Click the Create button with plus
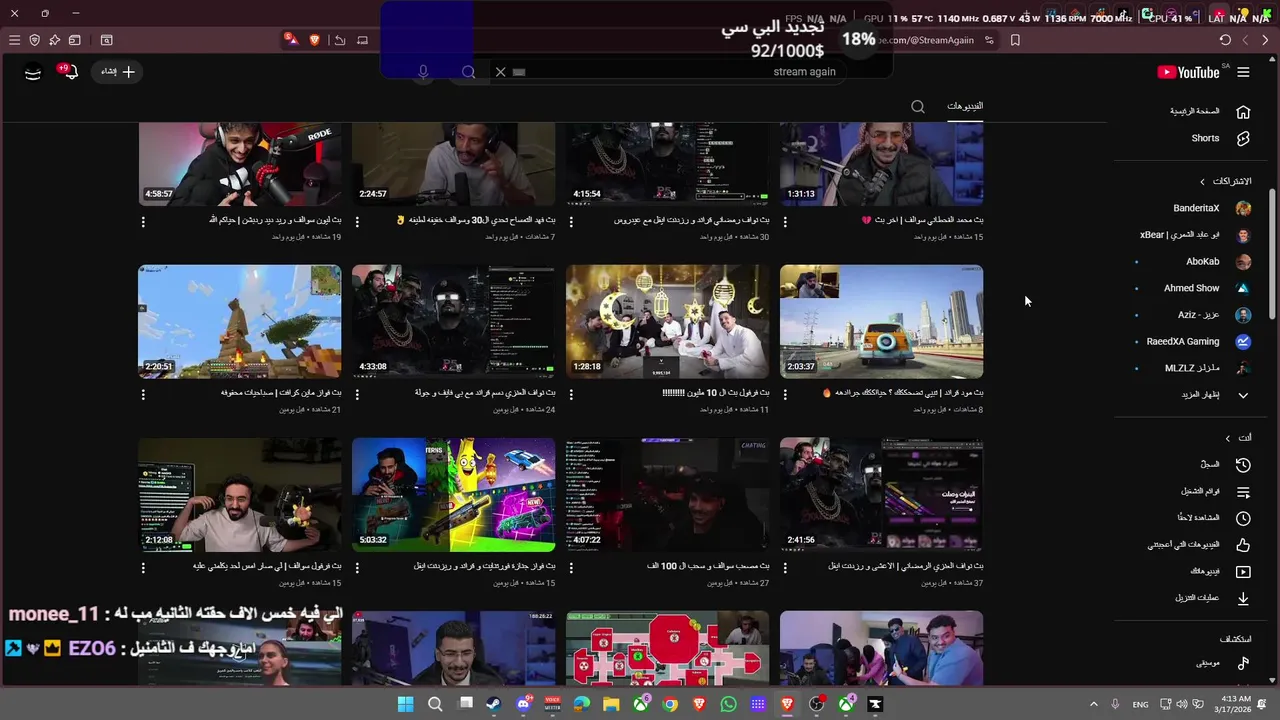The image size is (1280, 720). coord(117,72)
